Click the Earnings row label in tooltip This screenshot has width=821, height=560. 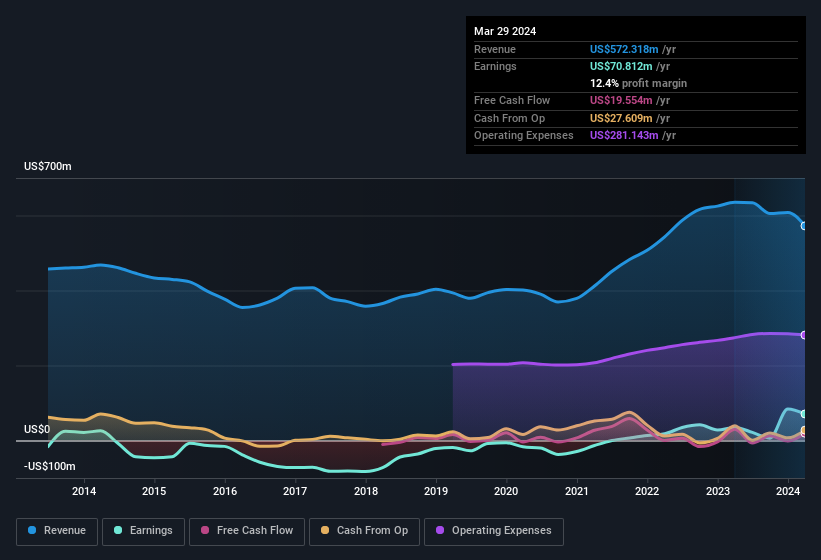pos(495,66)
